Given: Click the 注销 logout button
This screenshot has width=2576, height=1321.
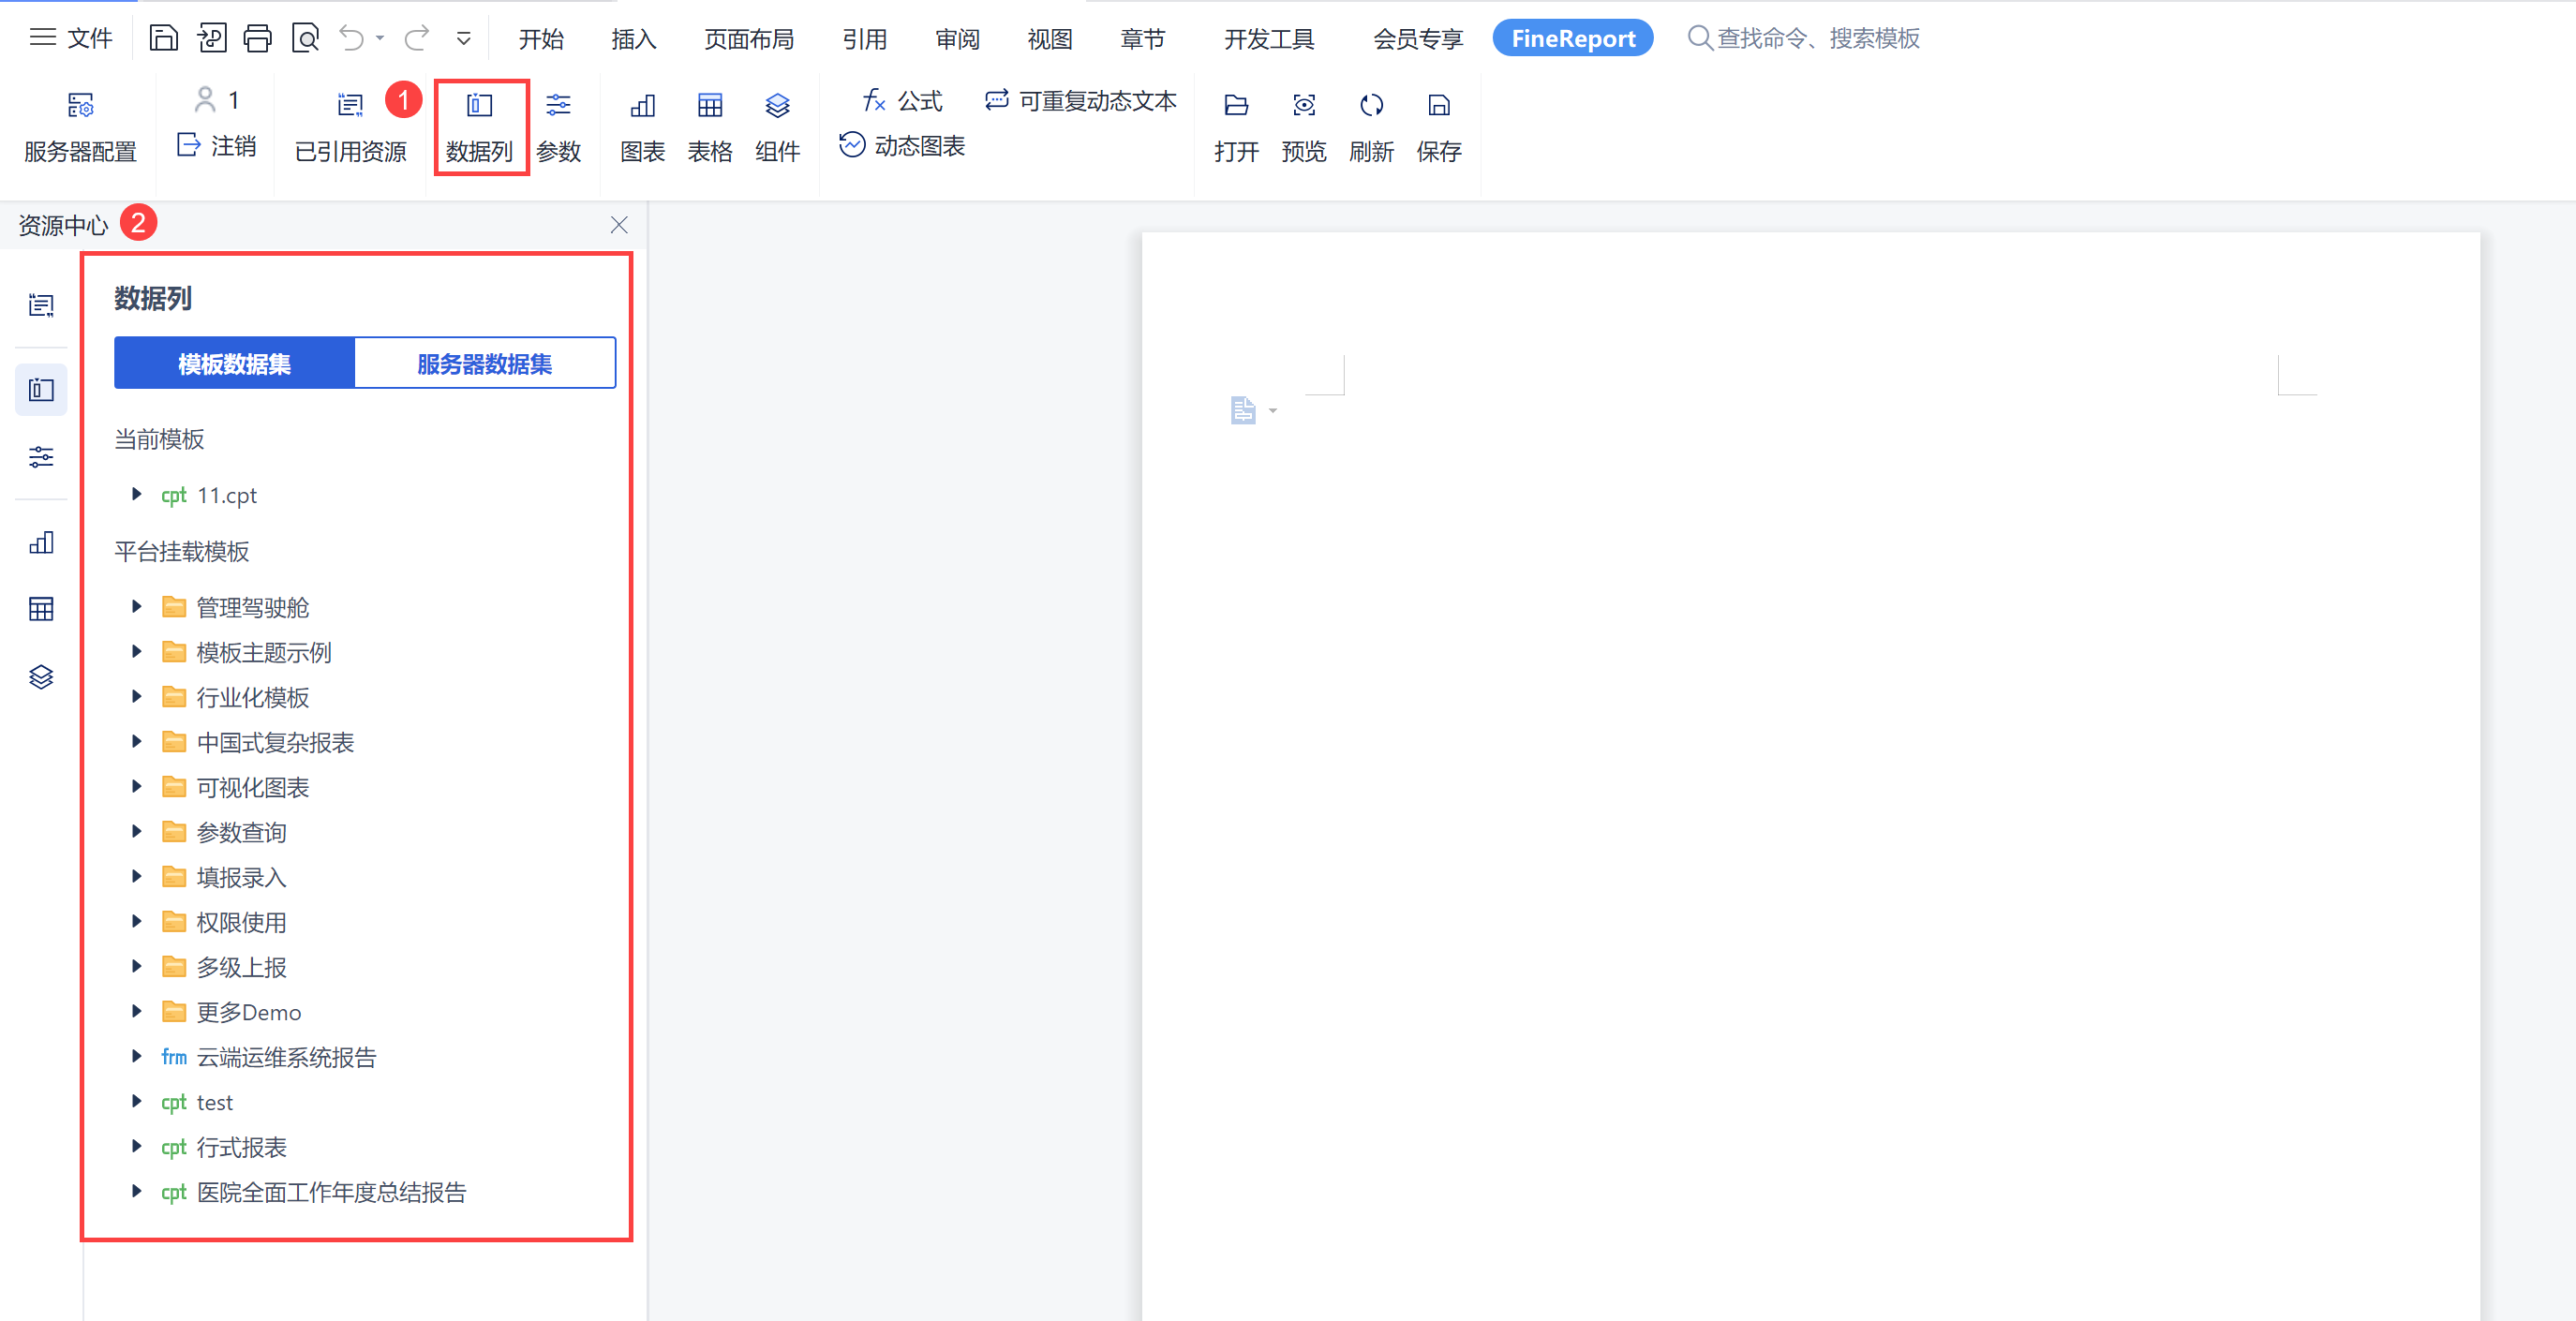Looking at the screenshot, I should point(217,146).
